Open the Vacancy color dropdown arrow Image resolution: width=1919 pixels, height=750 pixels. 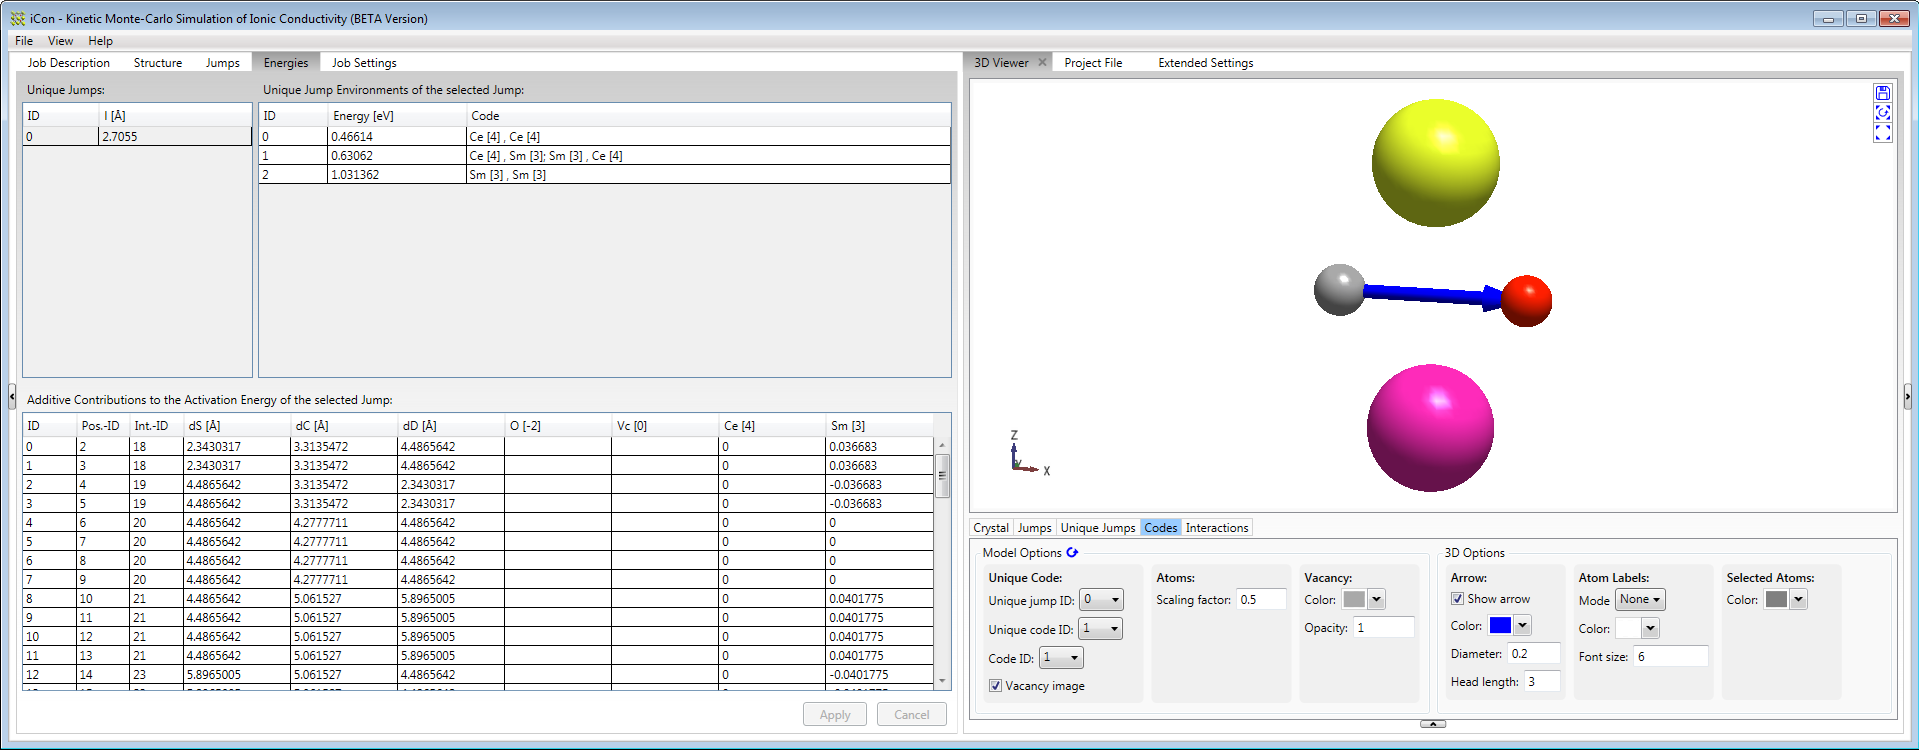(1376, 600)
